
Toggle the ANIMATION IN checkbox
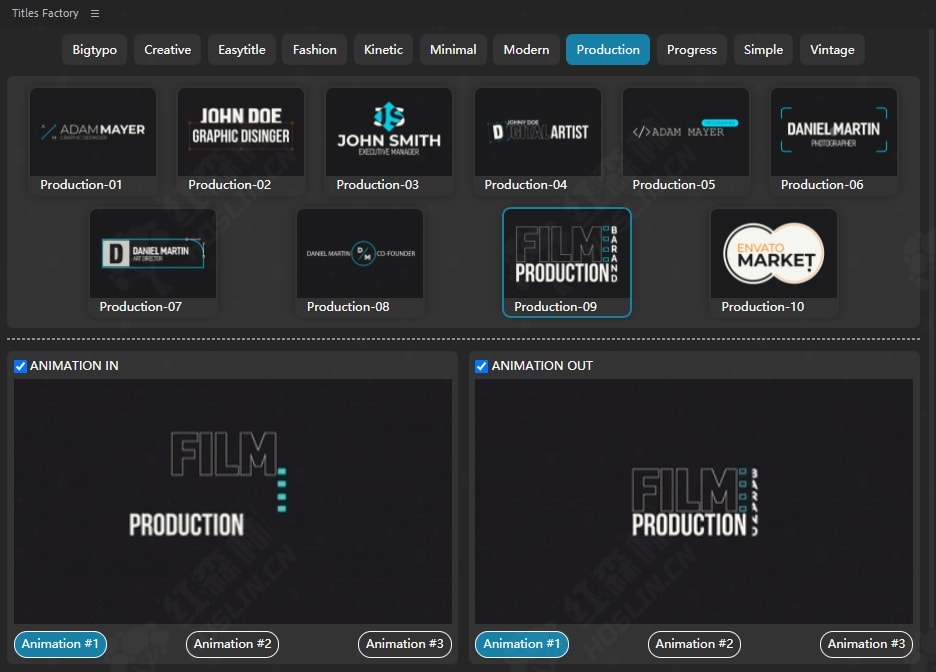[20, 366]
